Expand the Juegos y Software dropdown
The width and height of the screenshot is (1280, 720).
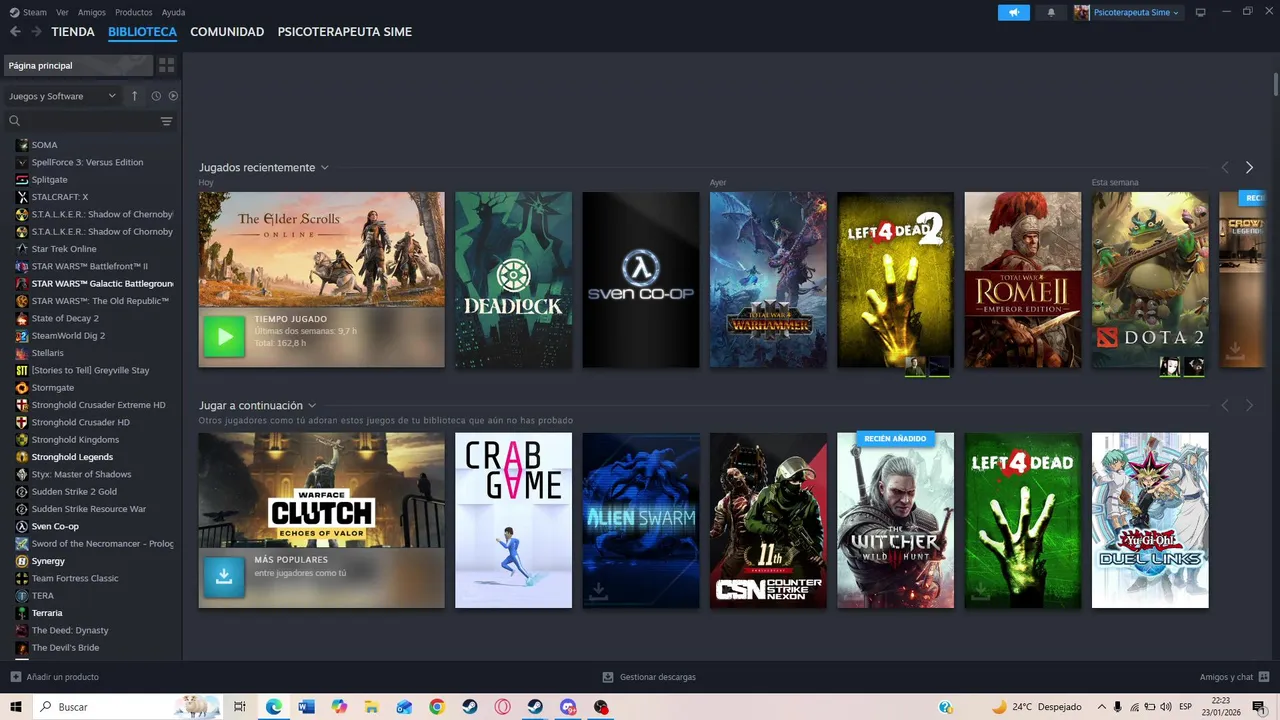62,96
